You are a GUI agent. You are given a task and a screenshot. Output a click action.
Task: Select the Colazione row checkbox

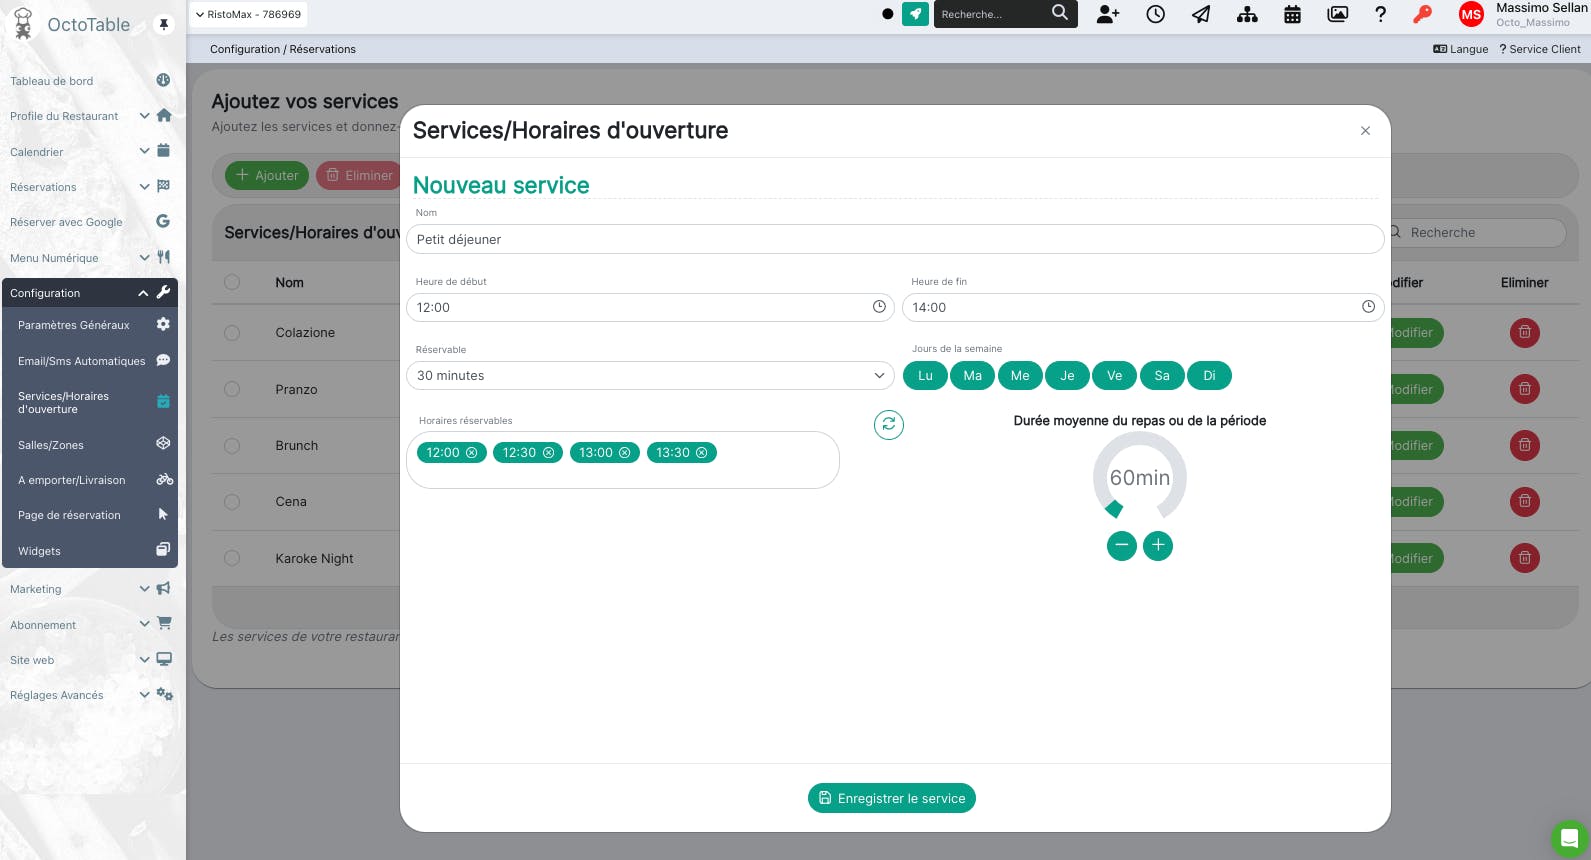tap(232, 333)
